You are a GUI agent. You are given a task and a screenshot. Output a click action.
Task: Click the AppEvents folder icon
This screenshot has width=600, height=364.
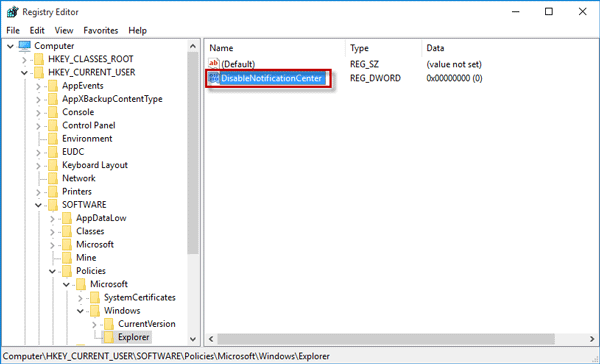tap(53, 85)
